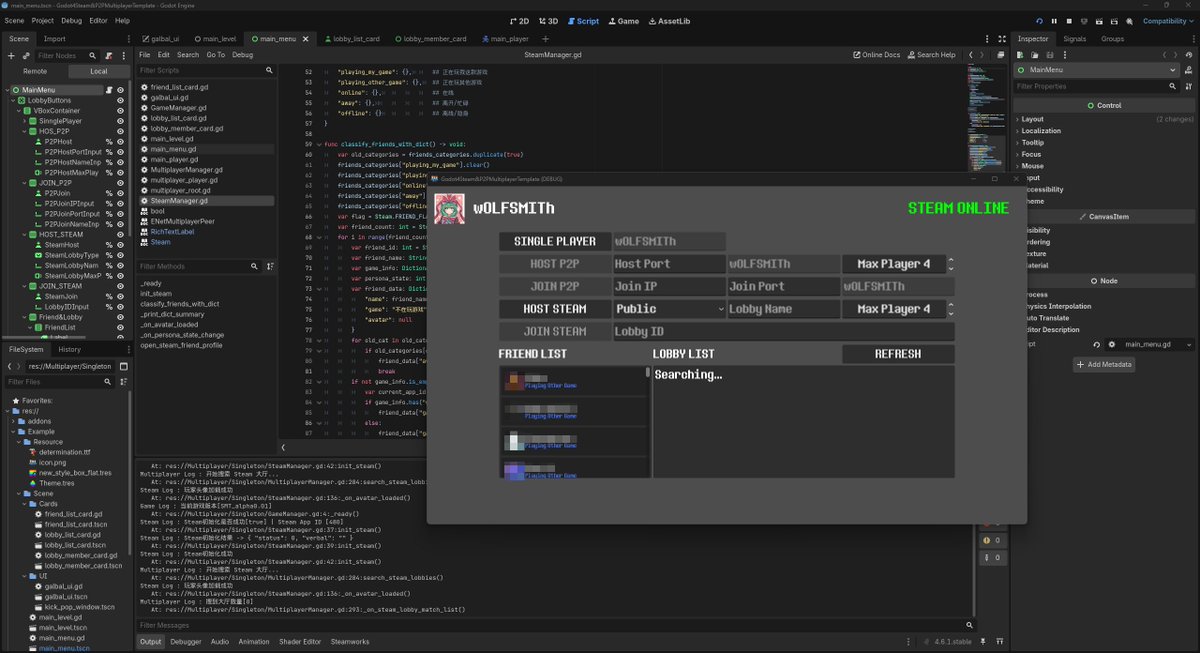Image resolution: width=1200 pixels, height=653 pixels.
Task: Hide the HOST_STEAM node
Action: (x=120, y=234)
